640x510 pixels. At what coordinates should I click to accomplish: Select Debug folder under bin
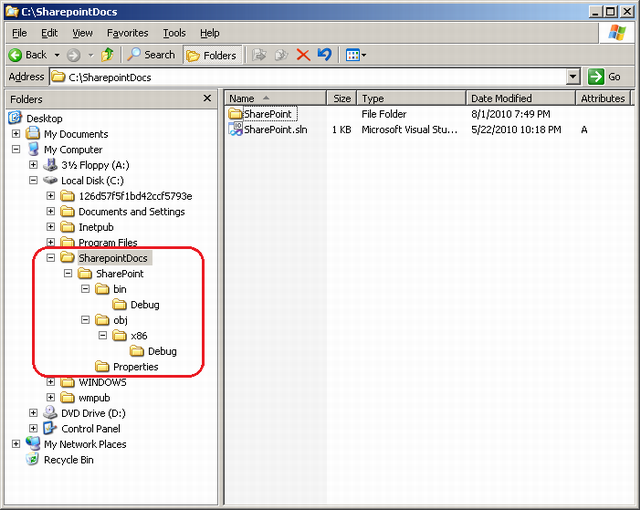(x=145, y=304)
